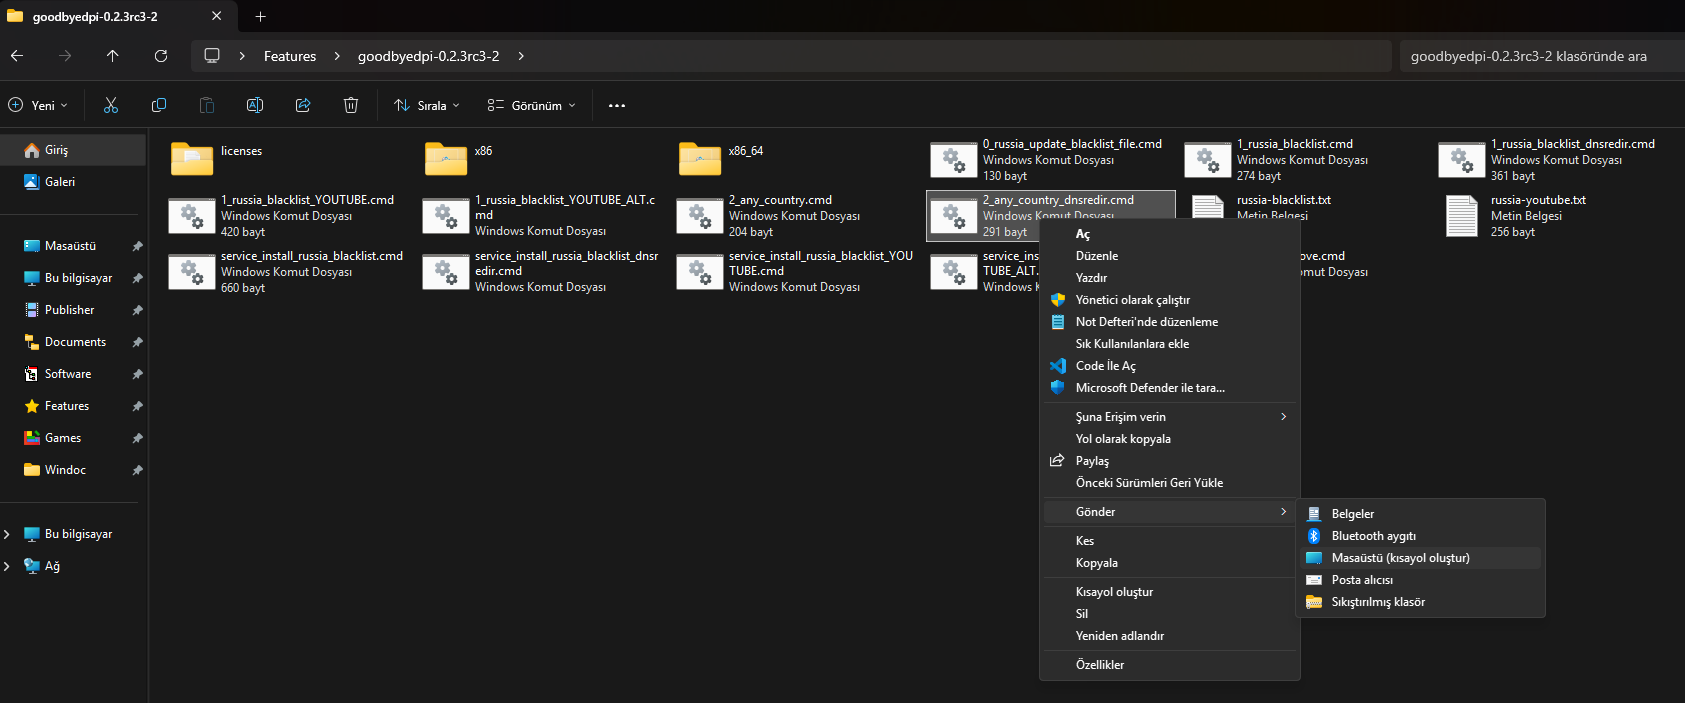Image resolution: width=1685 pixels, height=703 pixels.
Task: Click the Share icon in toolbar
Action: click(x=303, y=105)
